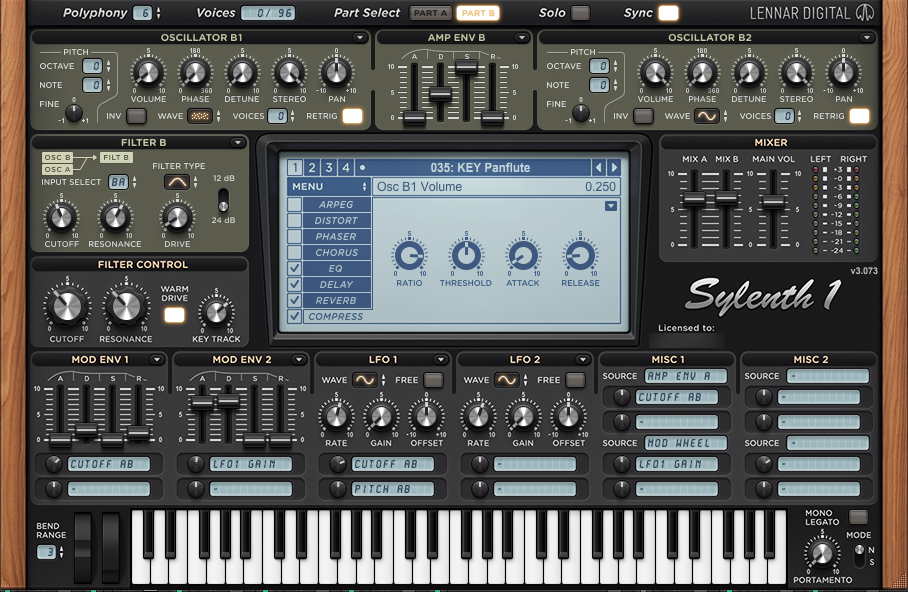Open the Oscillator B2 section dropdown
The image size is (908, 592).
pyautogui.click(x=866, y=38)
